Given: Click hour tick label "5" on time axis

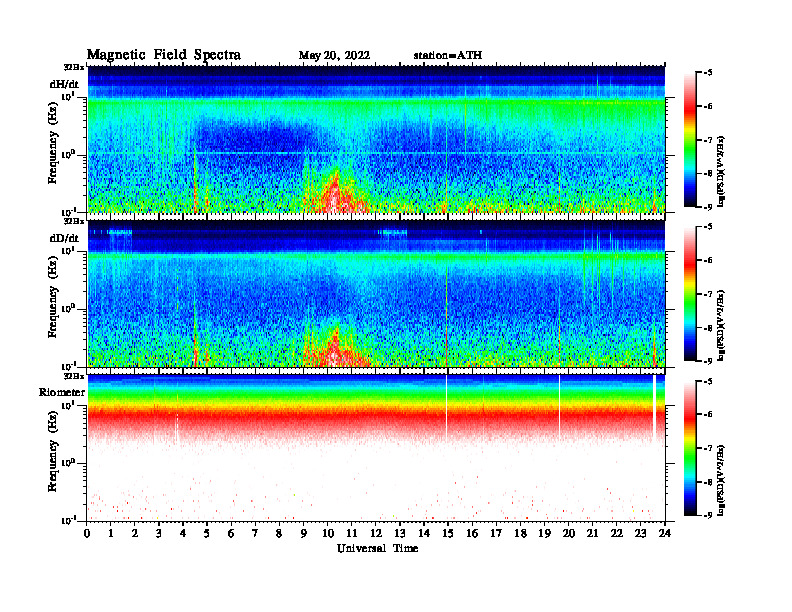Looking at the screenshot, I should (207, 533).
